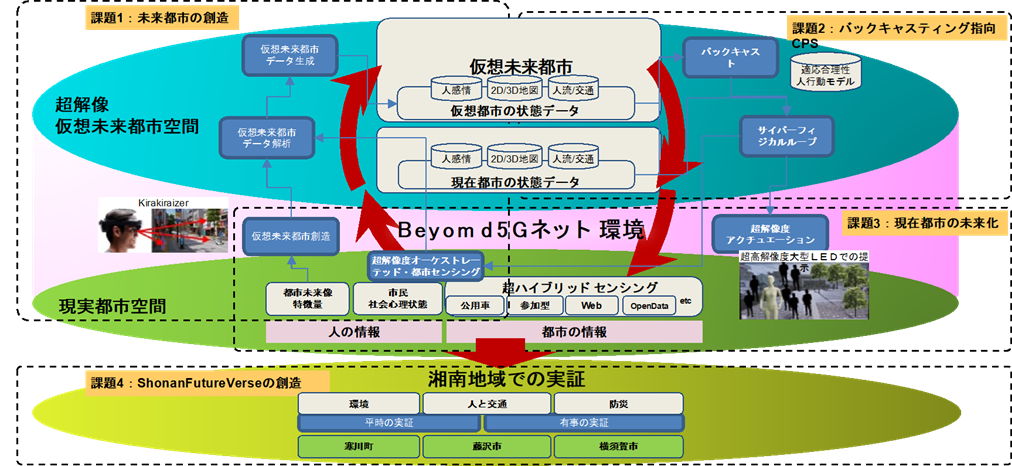Click the 仮想都市の状態データ label
This screenshot has width=1012, height=466.
tap(514, 110)
